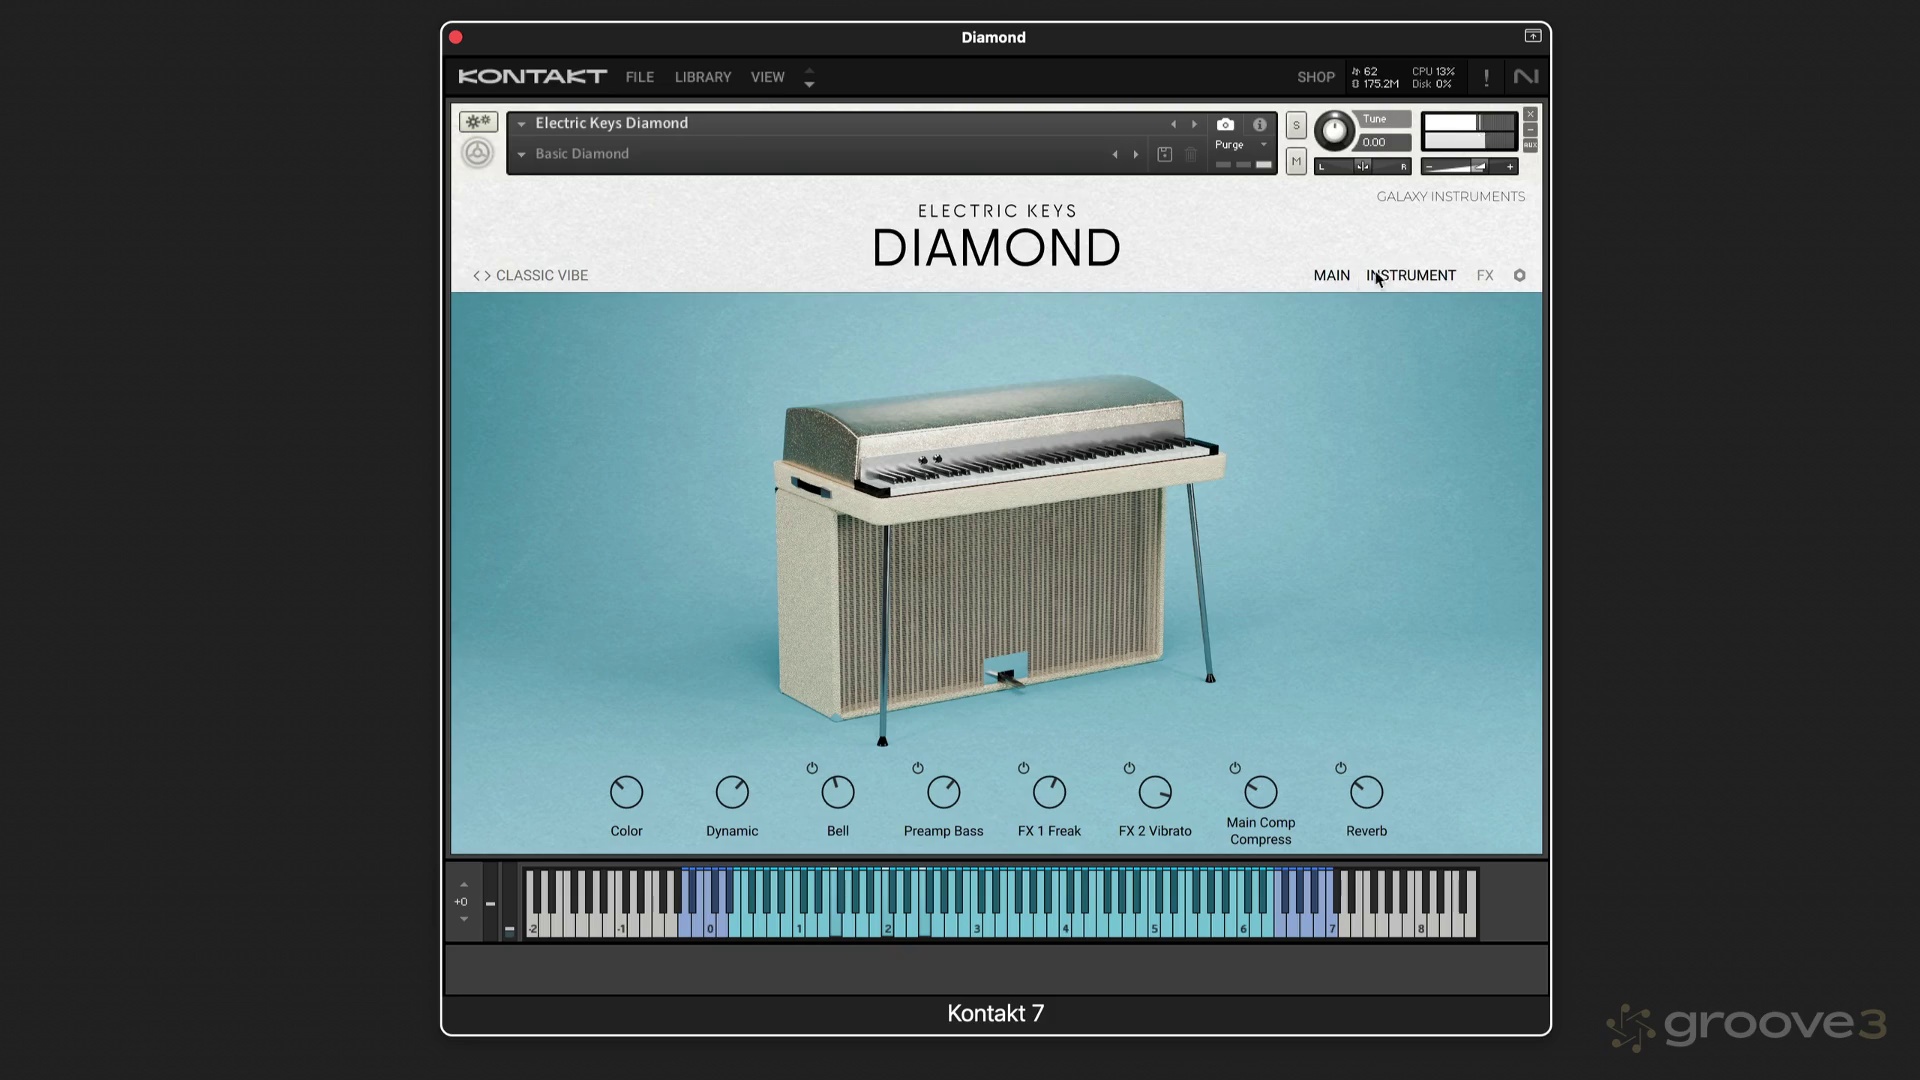
Task: Switch to the FX tab
Action: pyautogui.click(x=1485, y=275)
